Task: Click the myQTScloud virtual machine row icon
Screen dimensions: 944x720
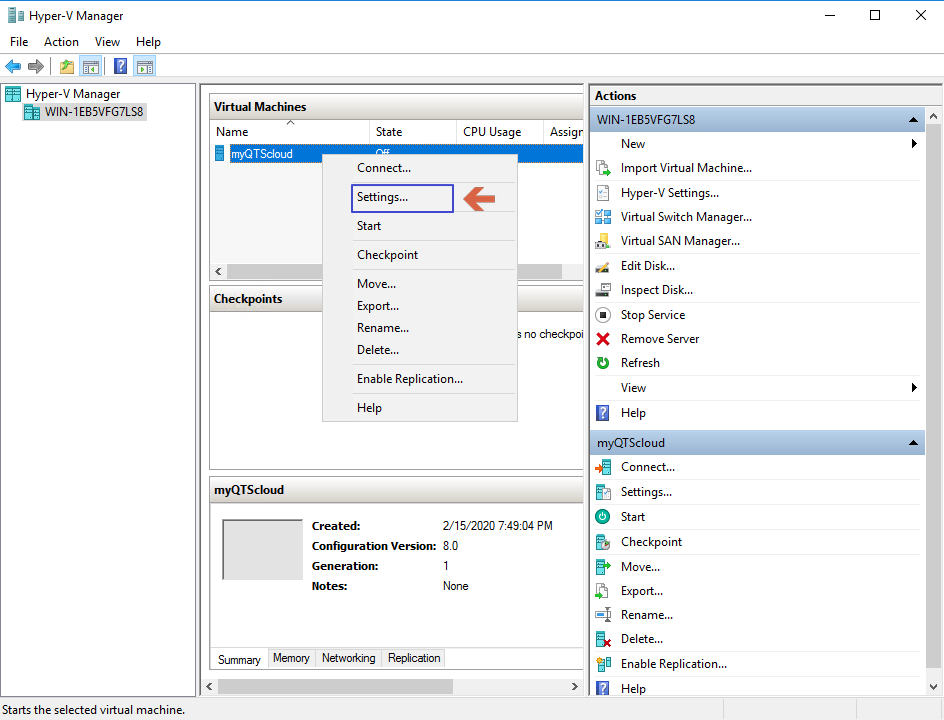Action: point(220,154)
